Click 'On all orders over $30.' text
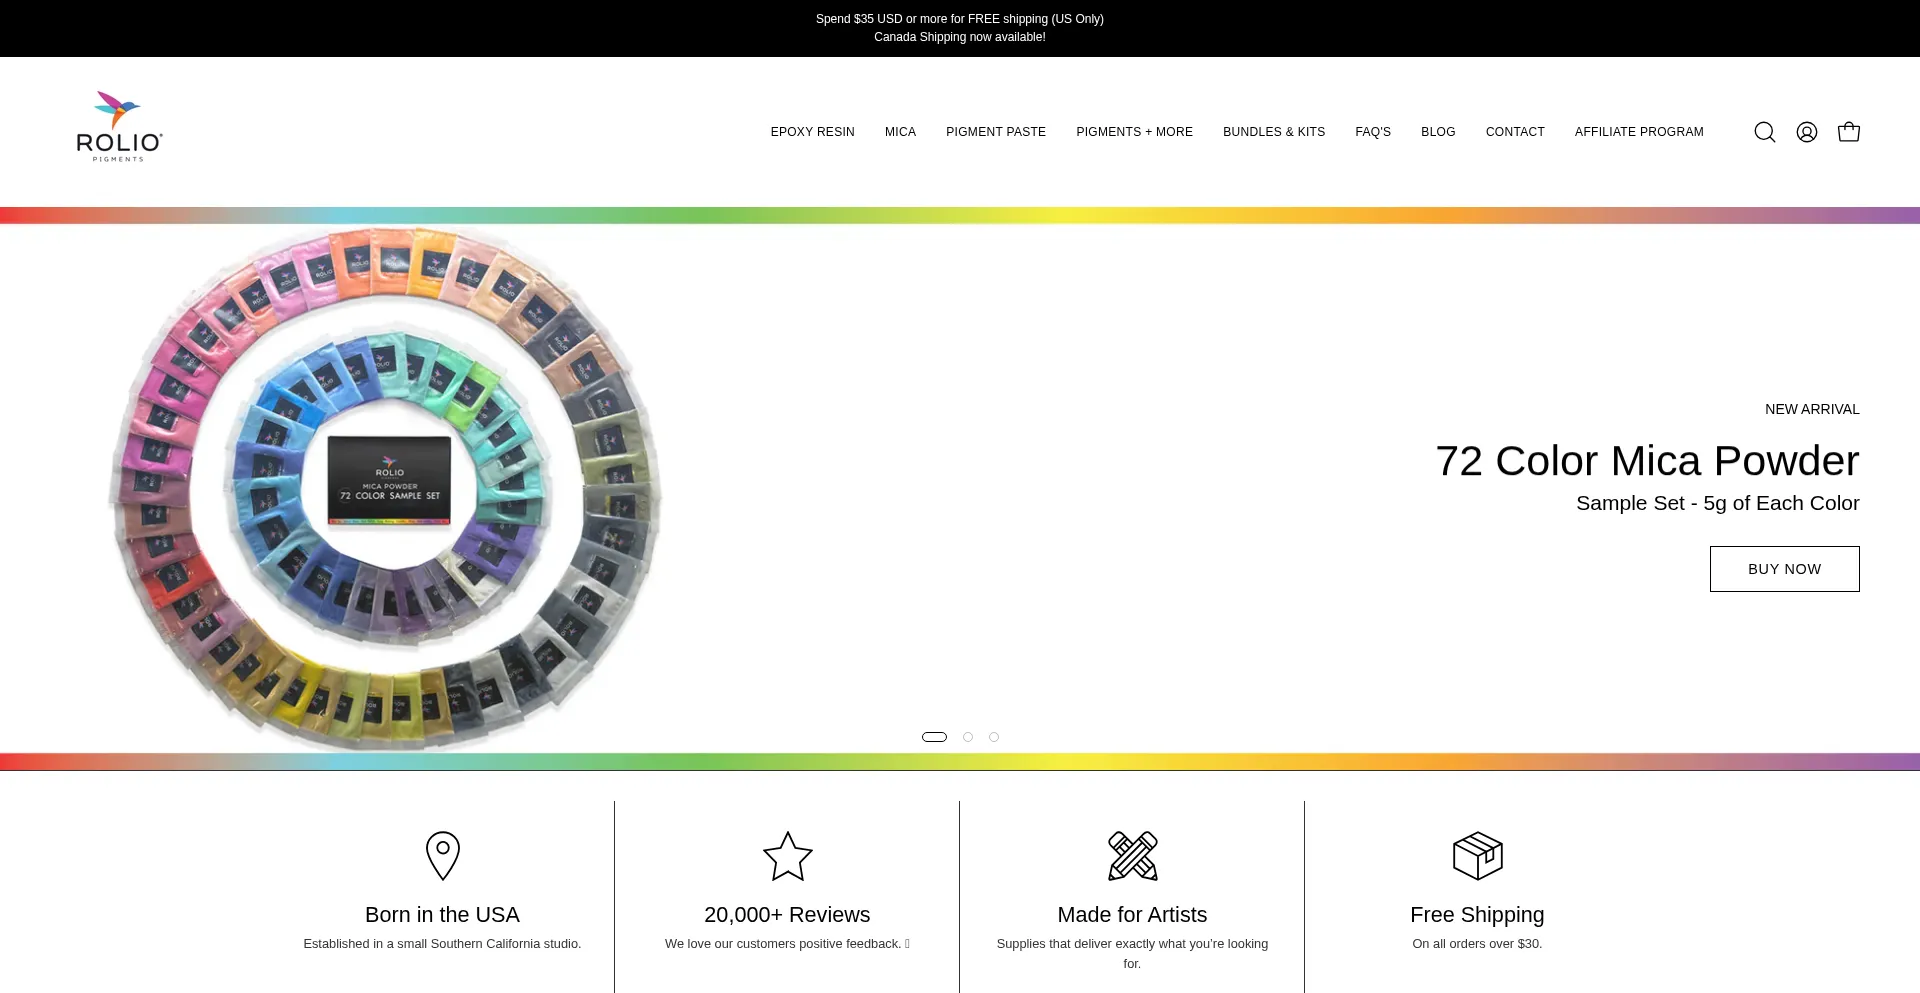This screenshot has width=1920, height=993. pos(1477,944)
